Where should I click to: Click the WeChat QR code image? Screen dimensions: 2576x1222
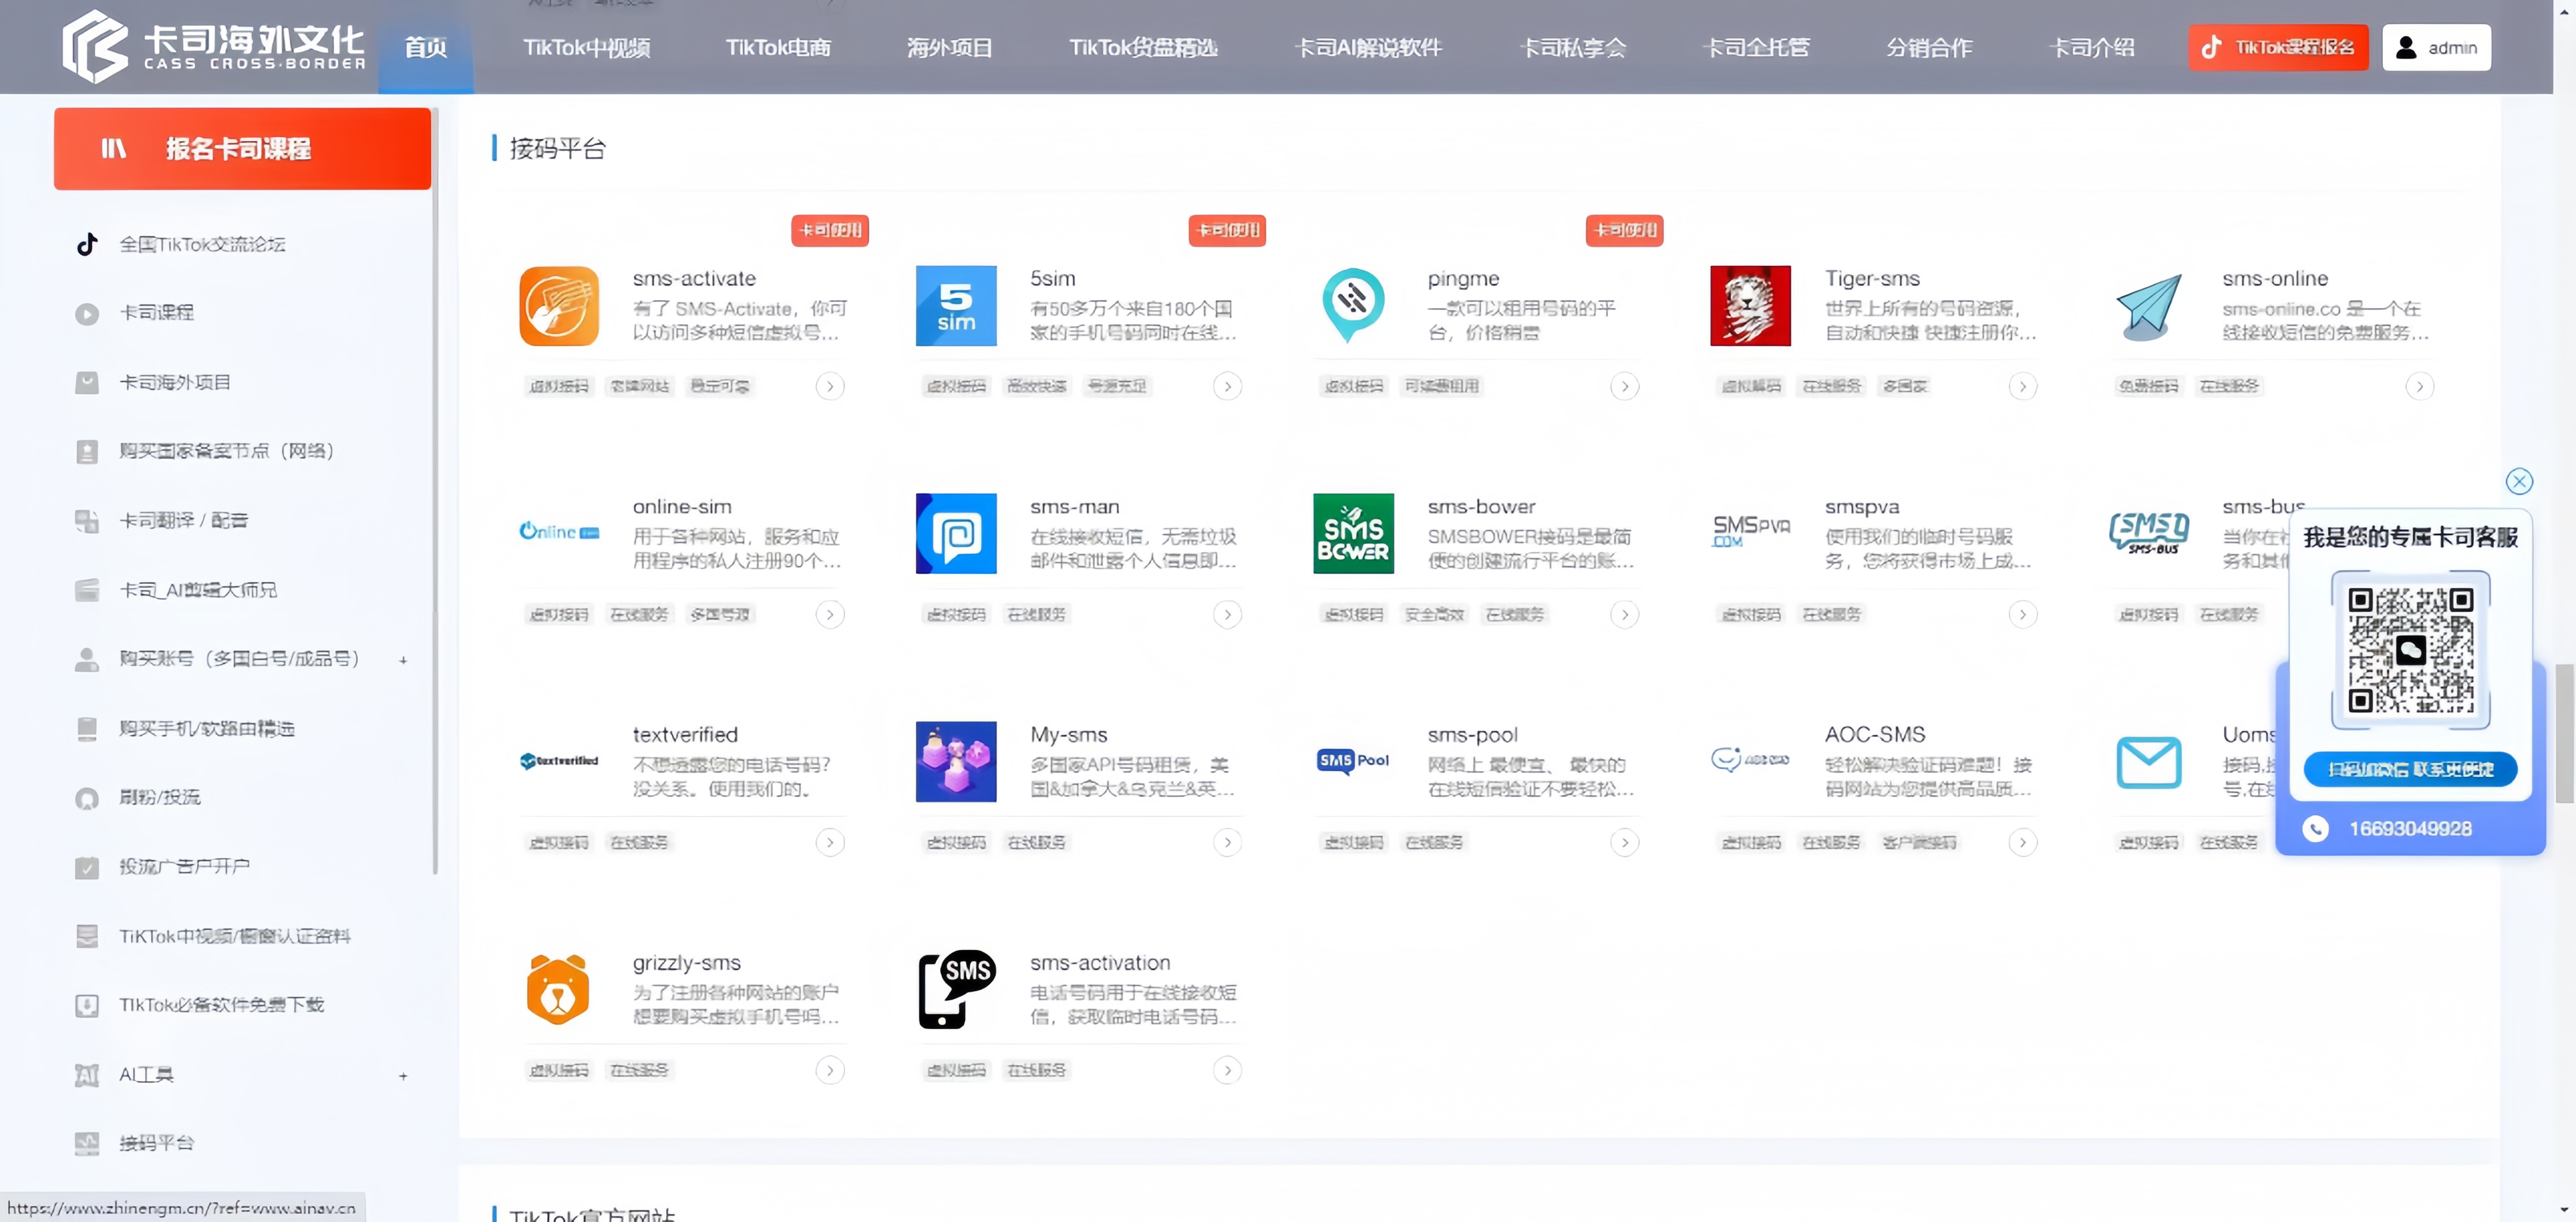[2410, 650]
